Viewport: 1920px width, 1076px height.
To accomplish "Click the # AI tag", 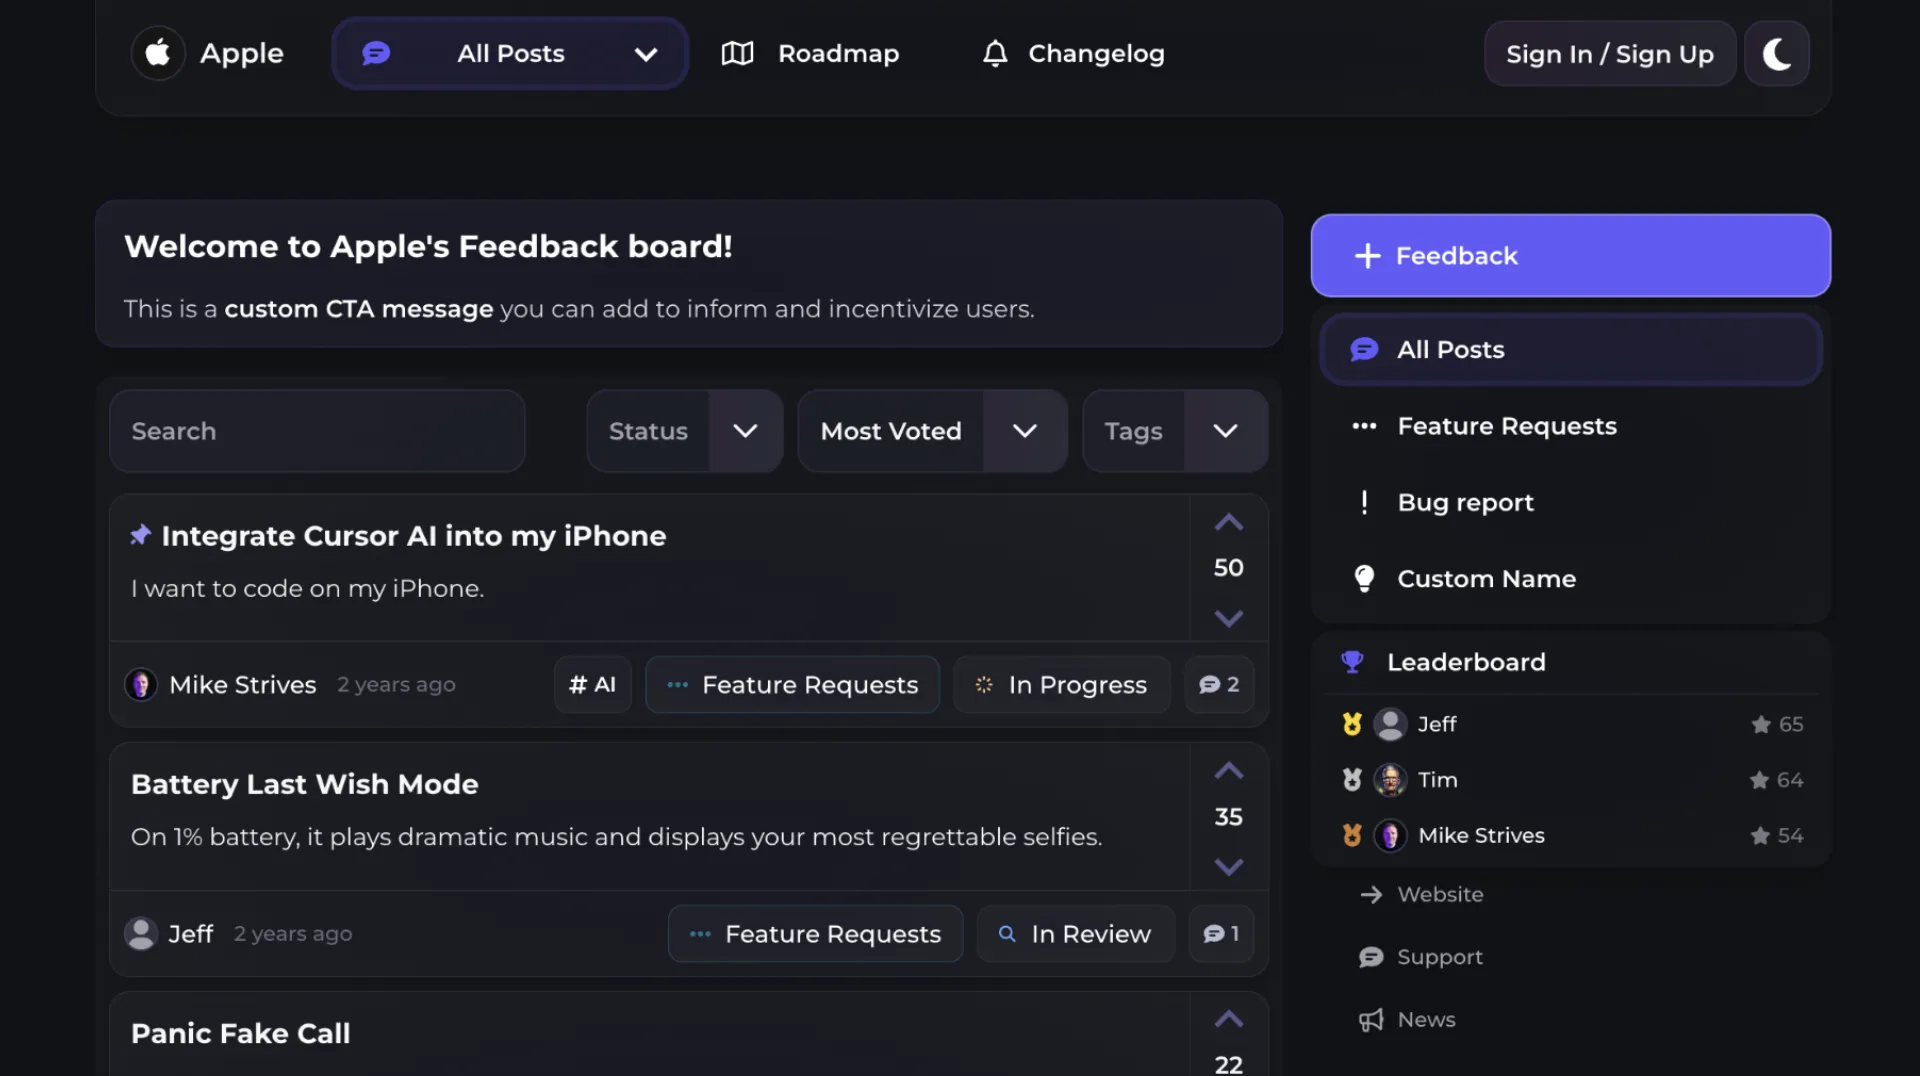I will pyautogui.click(x=593, y=685).
